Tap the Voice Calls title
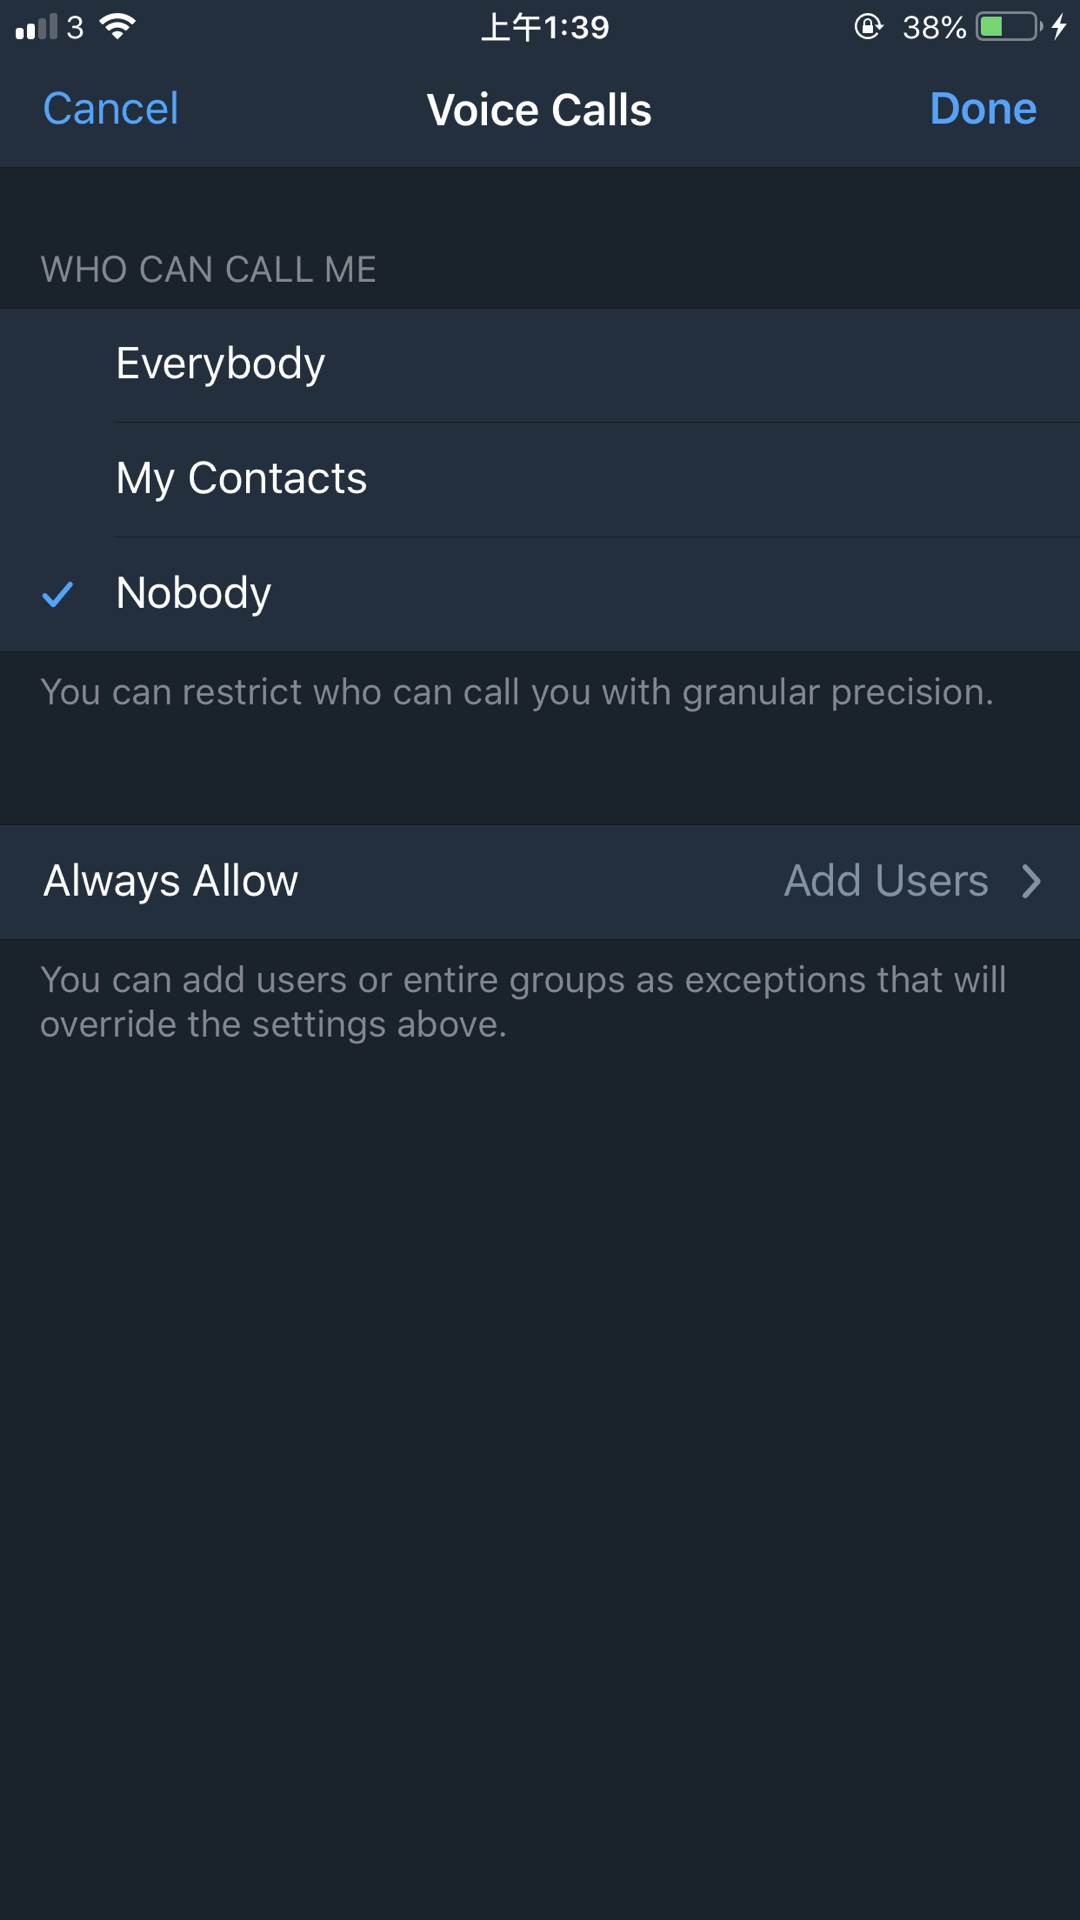1080x1920 pixels. pos(539,110)
